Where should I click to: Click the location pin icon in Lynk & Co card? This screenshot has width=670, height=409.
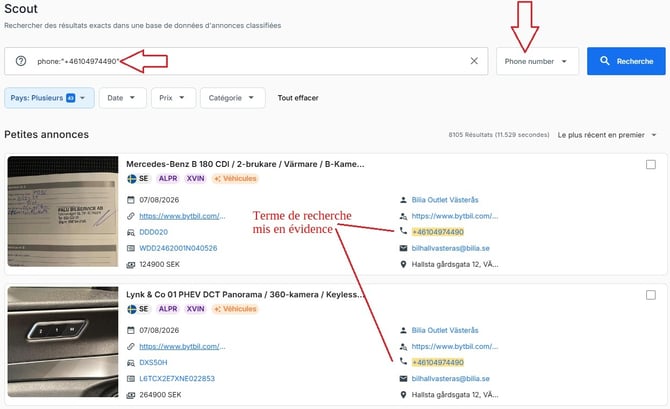click(x=403, y=395)
